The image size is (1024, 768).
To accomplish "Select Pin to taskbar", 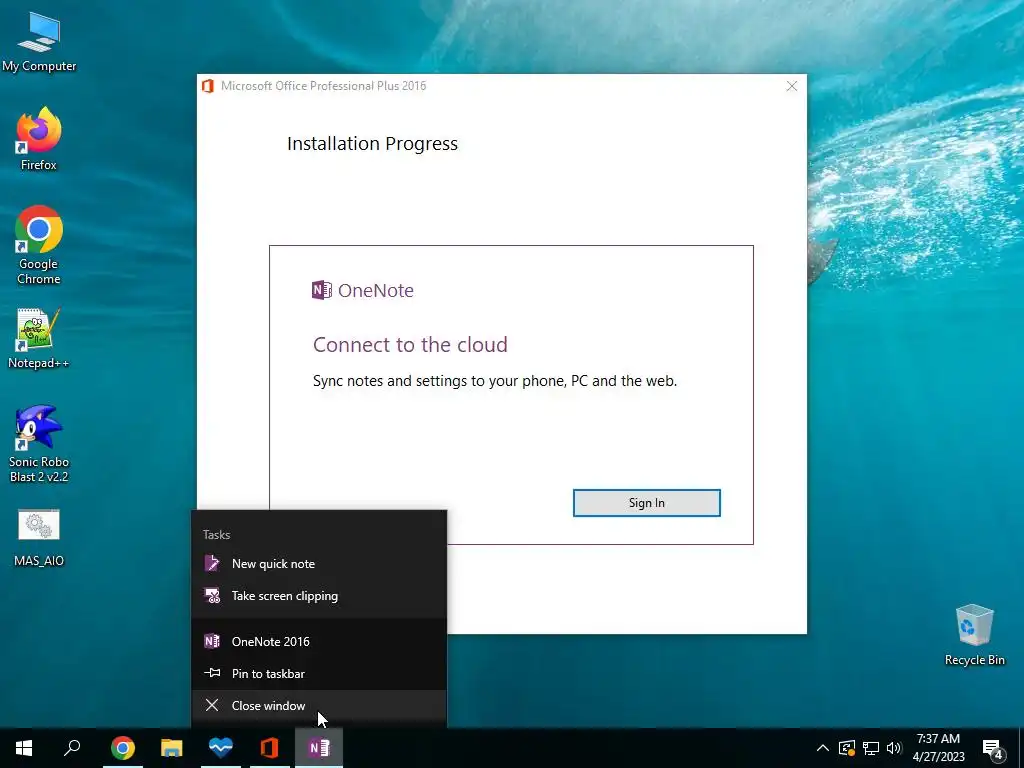I will [319, 673].
